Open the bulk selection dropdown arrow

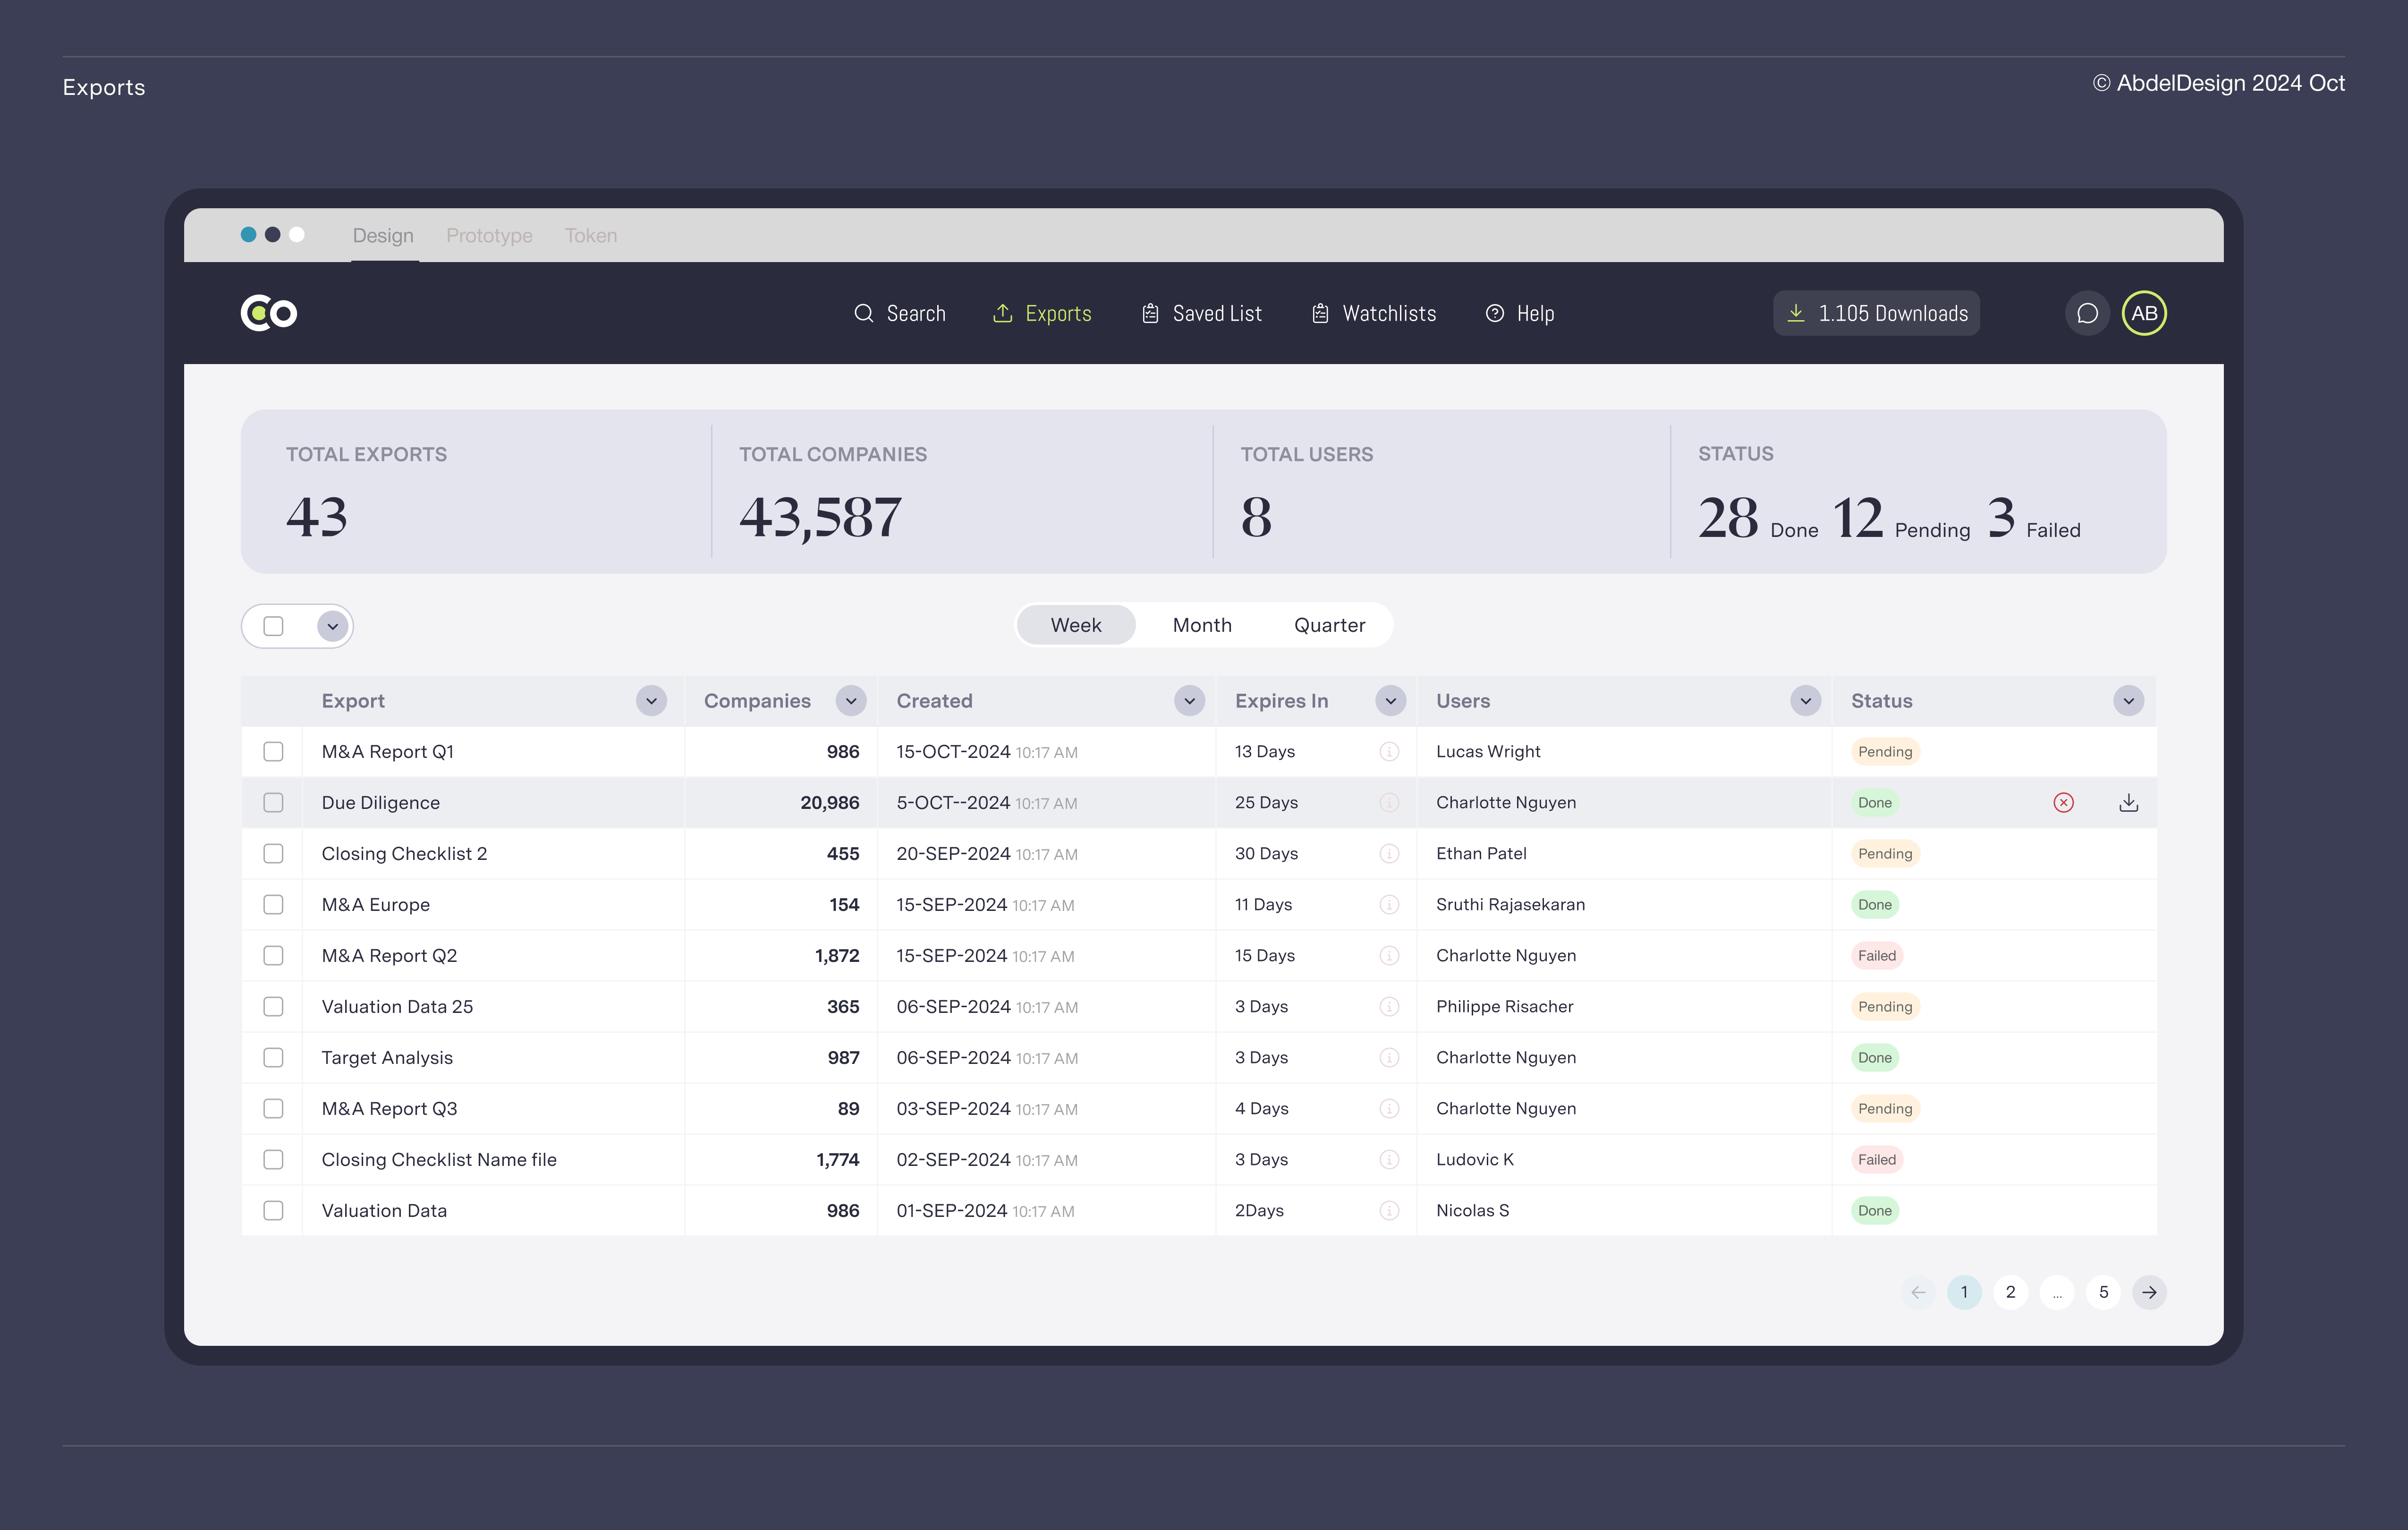(332, 626)
